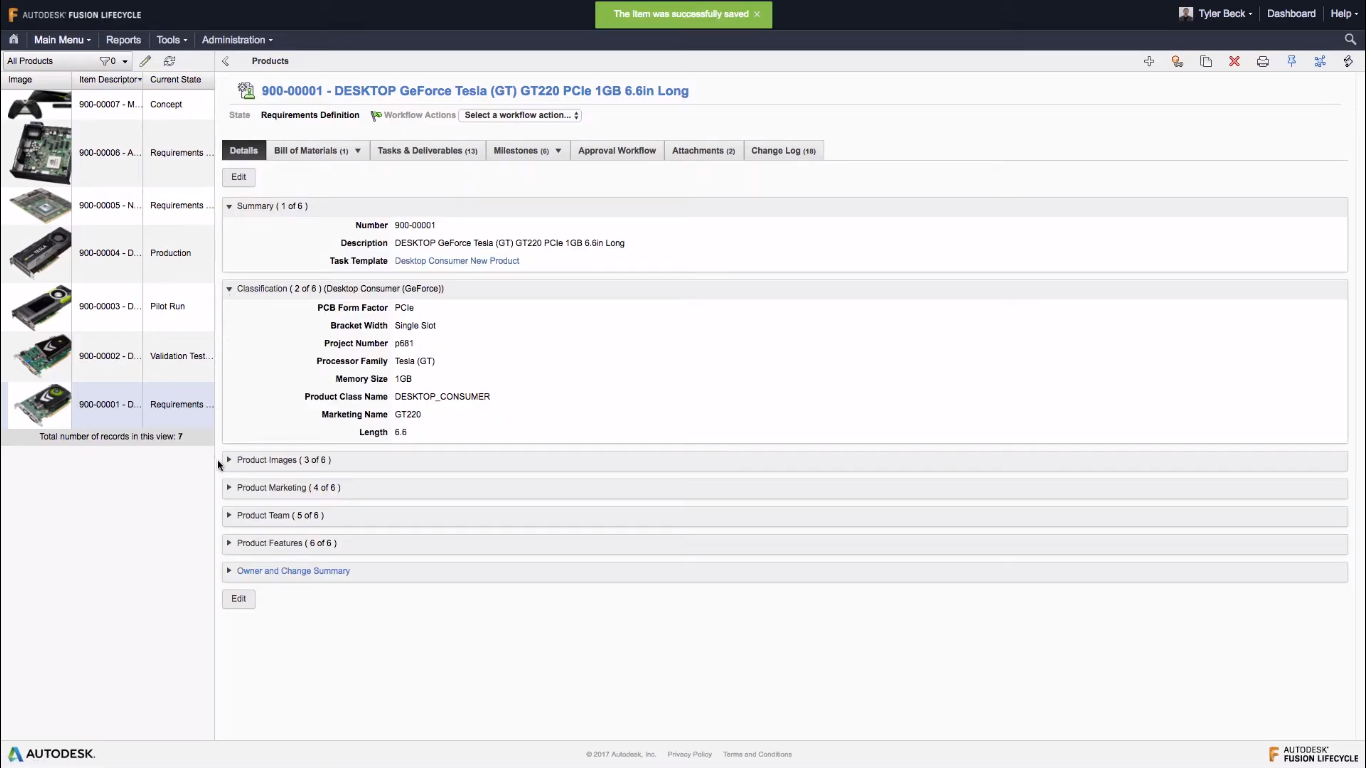Select the 900-00002 Validation Test row
The height and width of the screenshot is (768, 1366).
107,356
